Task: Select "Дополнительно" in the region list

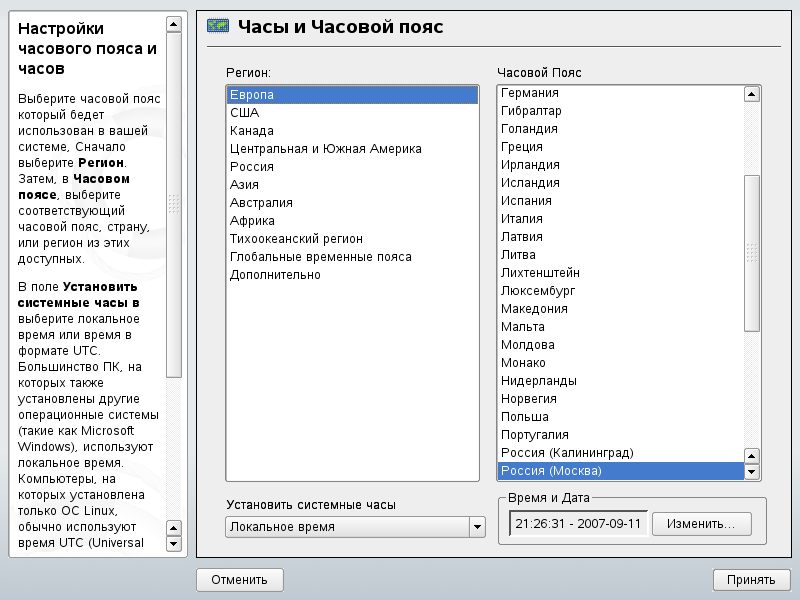Action: coord(275,275)
